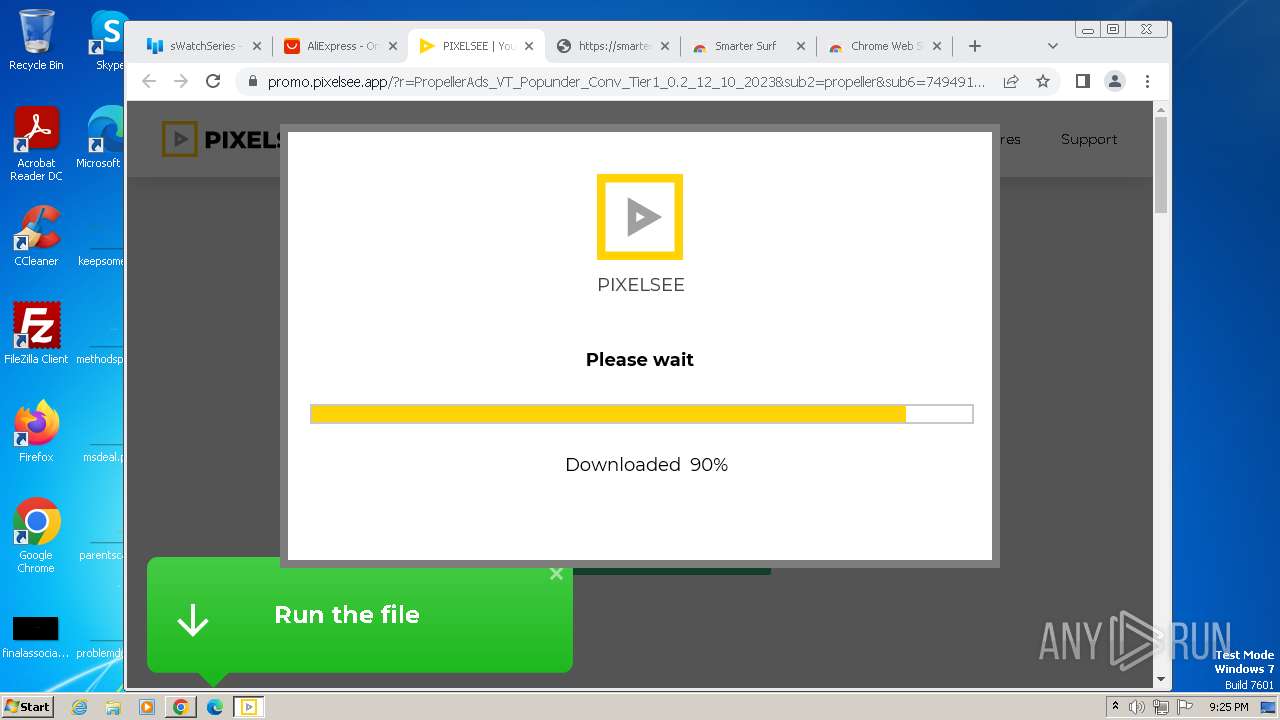Image resolution: width=1280 pixels, height=720 pixels.
Task: Close the Smarter Surf tab
Action: [800, 46]
